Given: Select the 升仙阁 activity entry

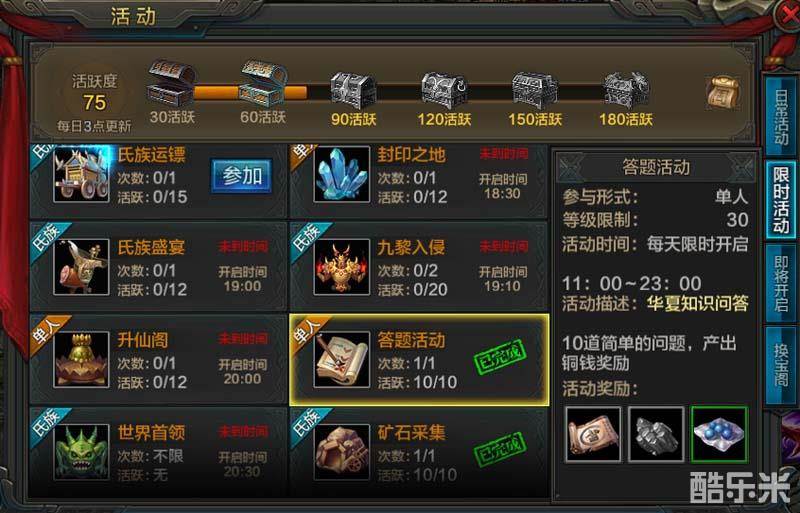Looking at the screenshot, I should click(159, 360).
